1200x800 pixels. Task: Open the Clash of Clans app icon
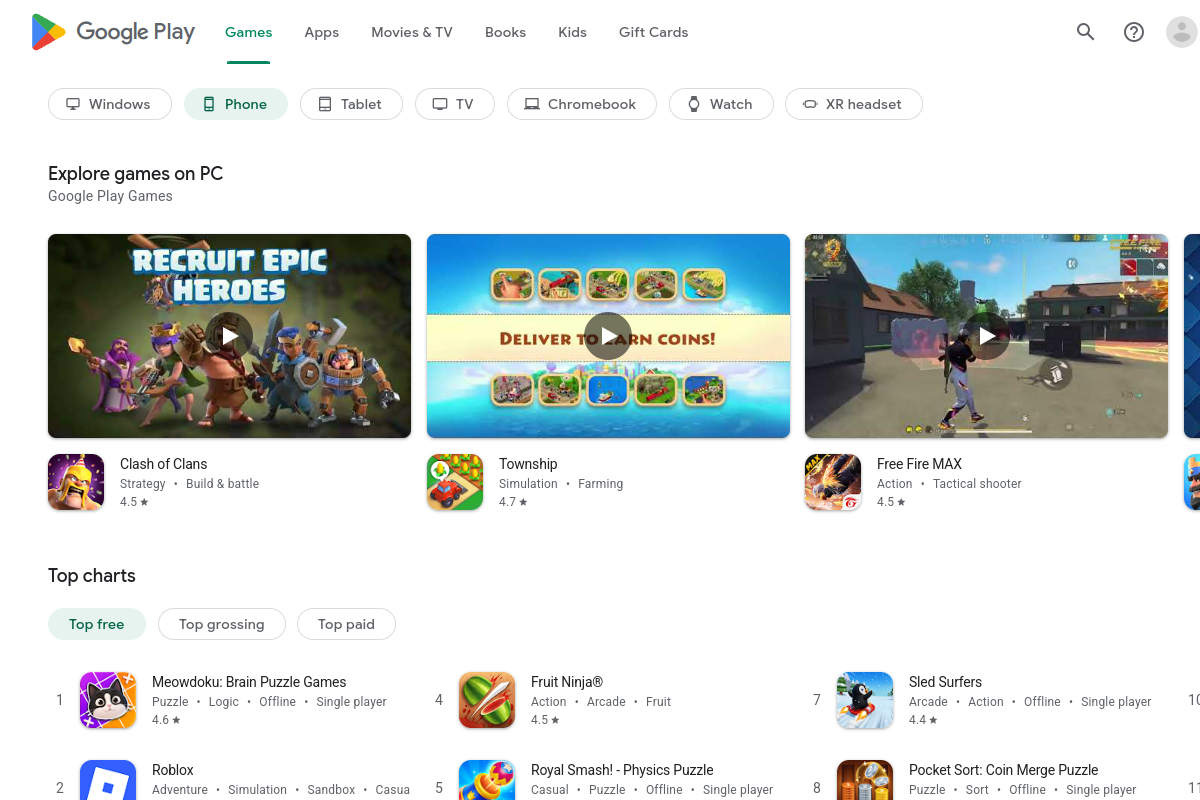[76, 482]
